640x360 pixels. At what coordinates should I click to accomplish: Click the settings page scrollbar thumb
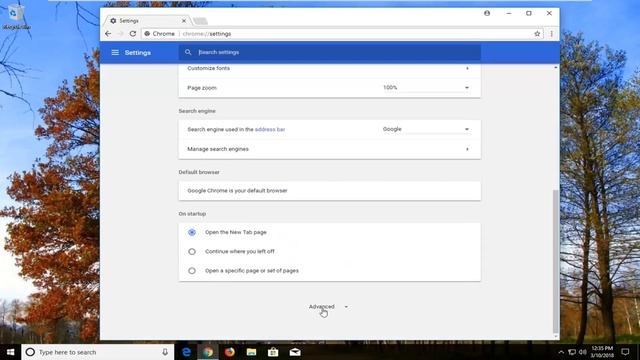[556, 261]
